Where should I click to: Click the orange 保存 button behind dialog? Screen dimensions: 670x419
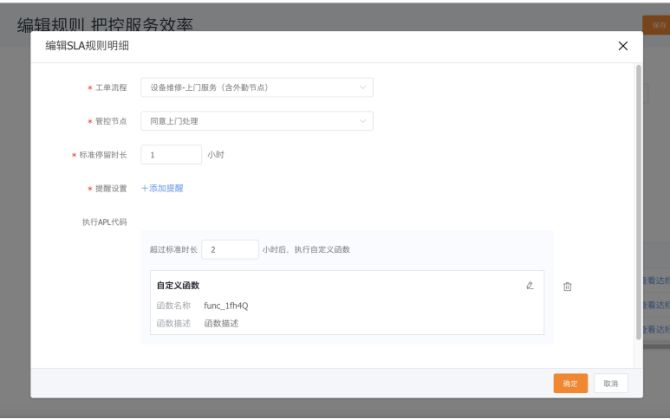pos(658,25)
